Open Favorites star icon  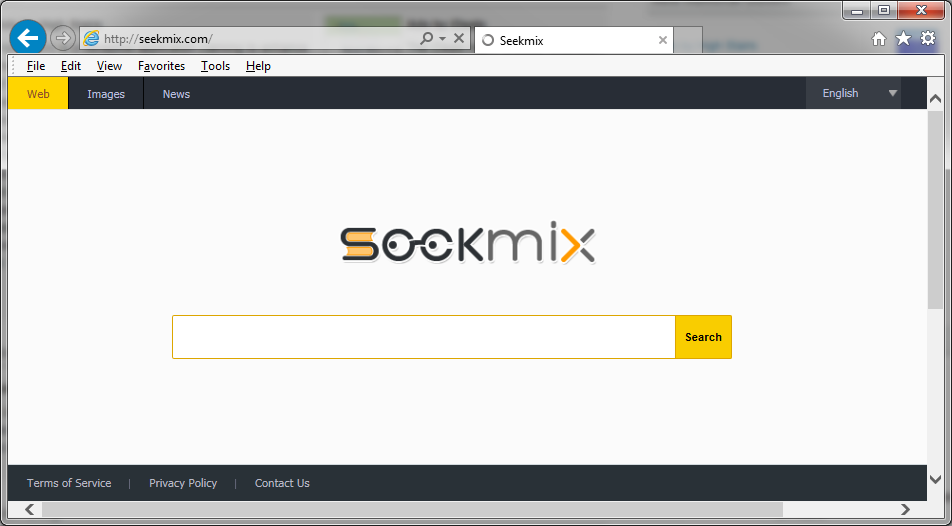click(x=903, y=39)
